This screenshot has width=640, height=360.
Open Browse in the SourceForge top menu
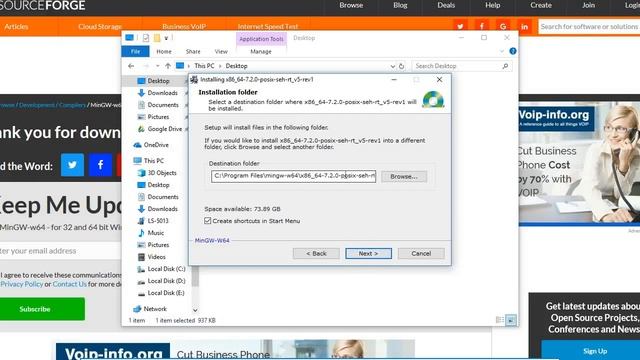click(351, 5)
